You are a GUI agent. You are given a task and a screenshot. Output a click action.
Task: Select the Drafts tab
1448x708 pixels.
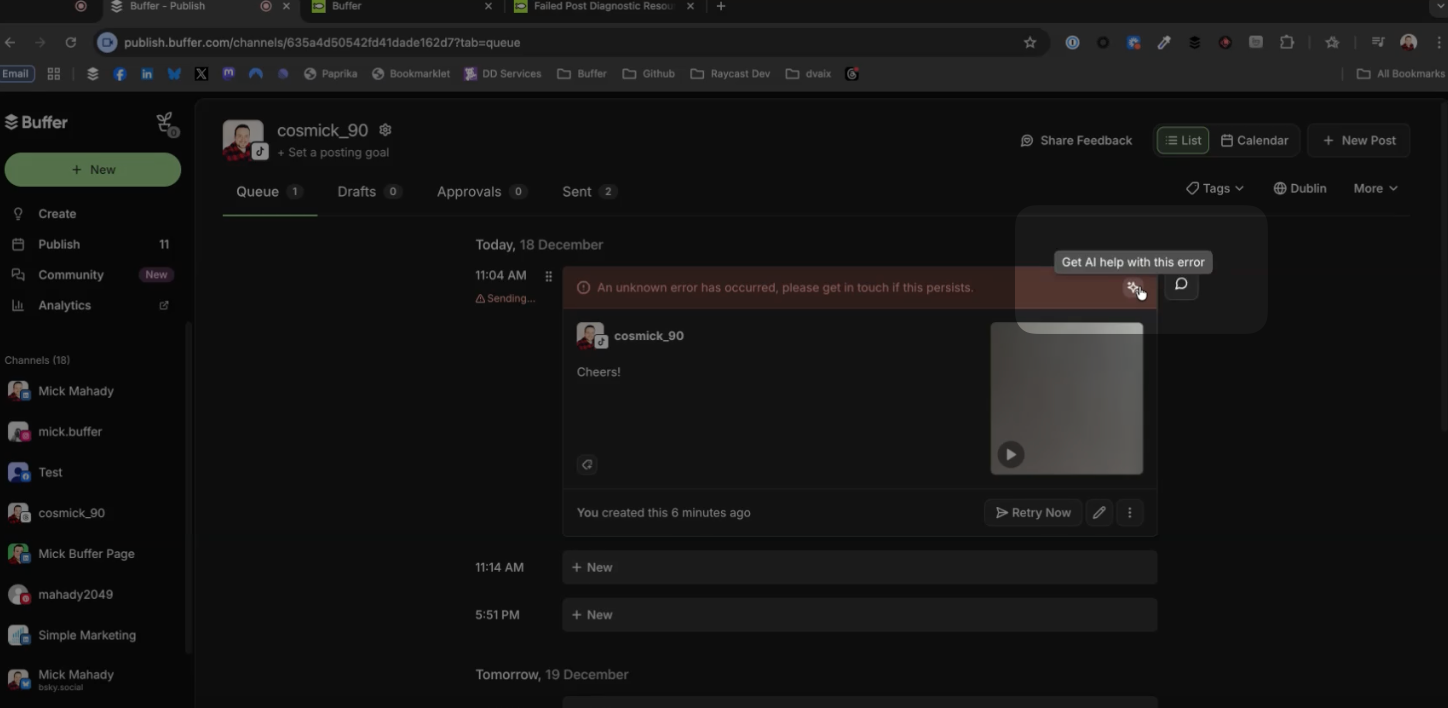point(369,192)
